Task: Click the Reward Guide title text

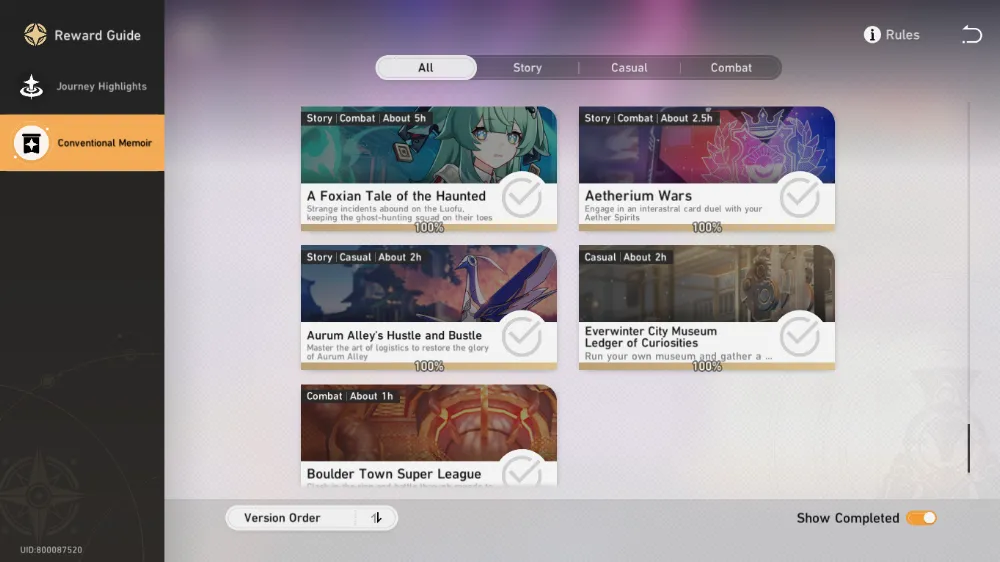Action: point(98,36)
